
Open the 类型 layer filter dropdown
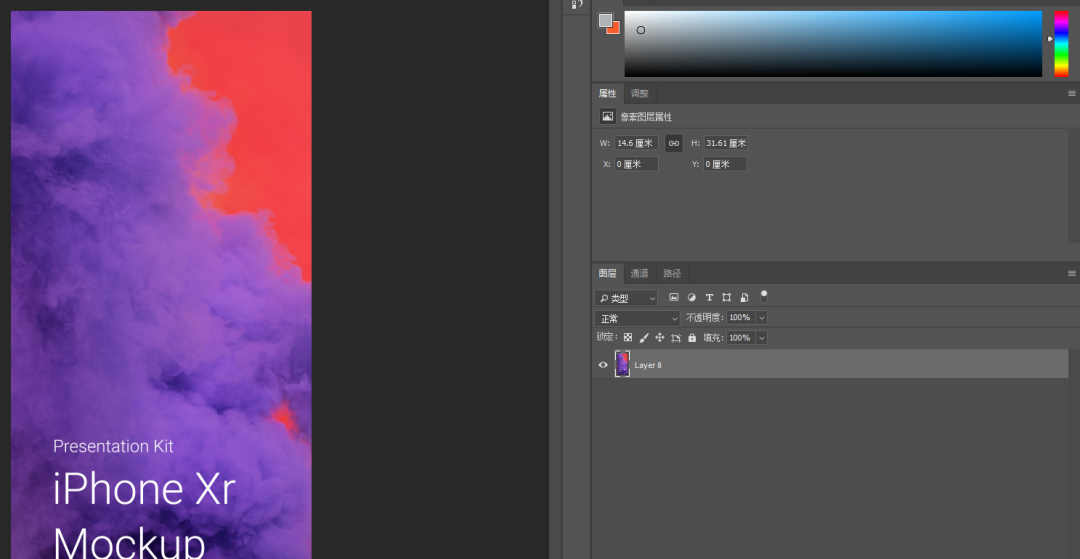(x=626, y=298)
